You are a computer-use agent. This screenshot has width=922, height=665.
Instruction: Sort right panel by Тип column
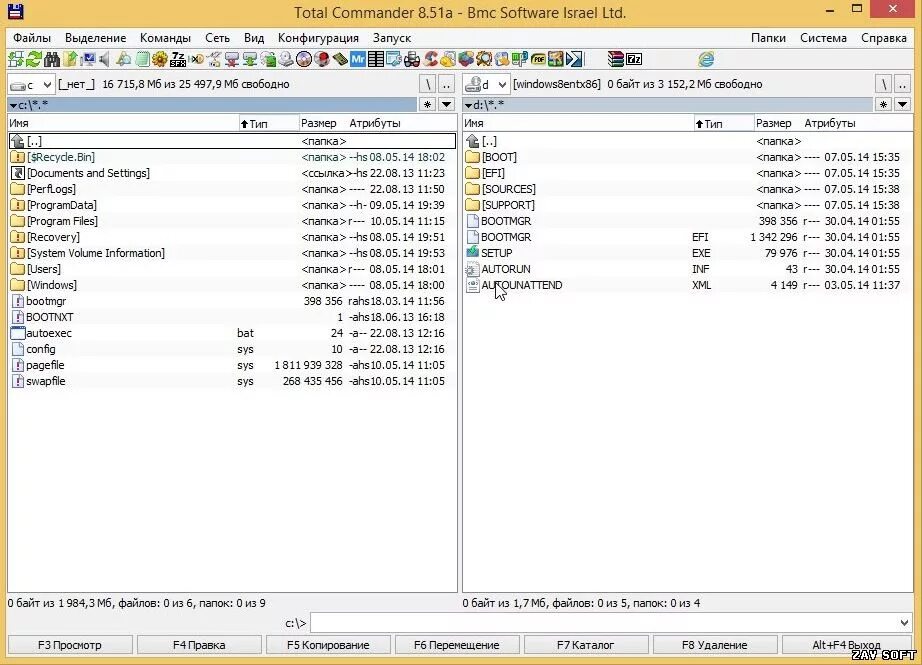tap(723, 123)
